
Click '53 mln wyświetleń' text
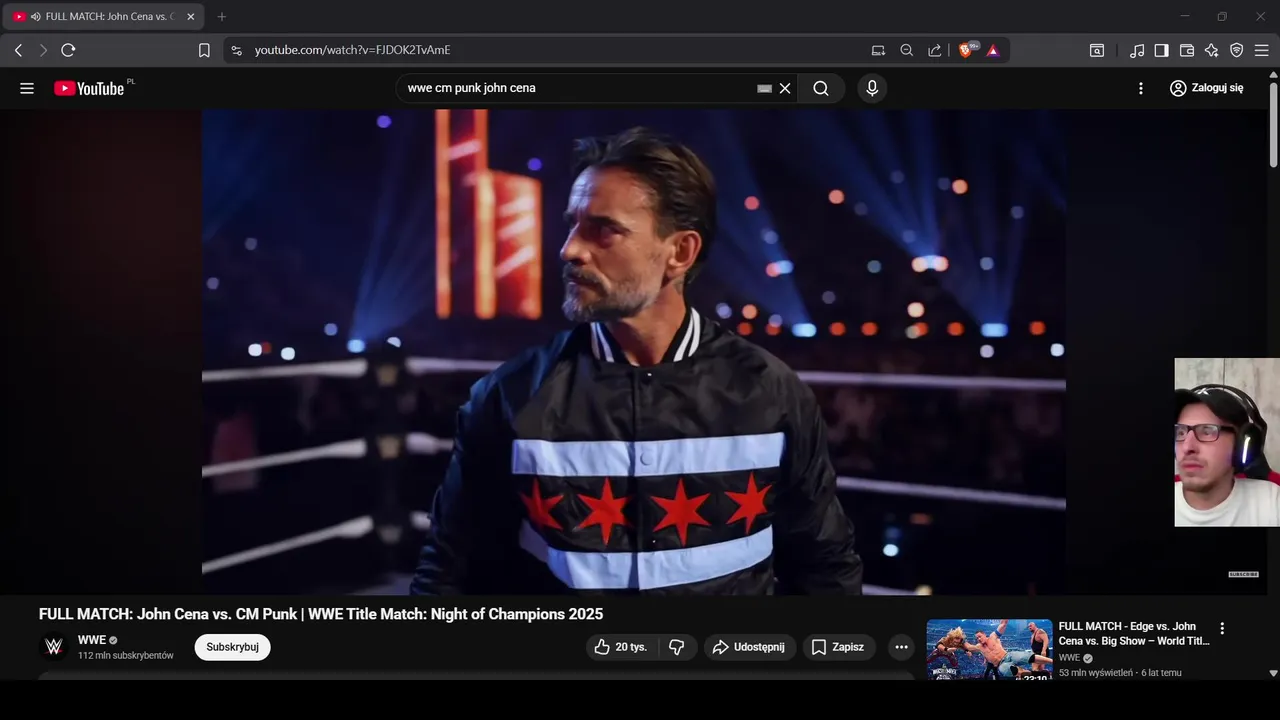pos(1096,673)
